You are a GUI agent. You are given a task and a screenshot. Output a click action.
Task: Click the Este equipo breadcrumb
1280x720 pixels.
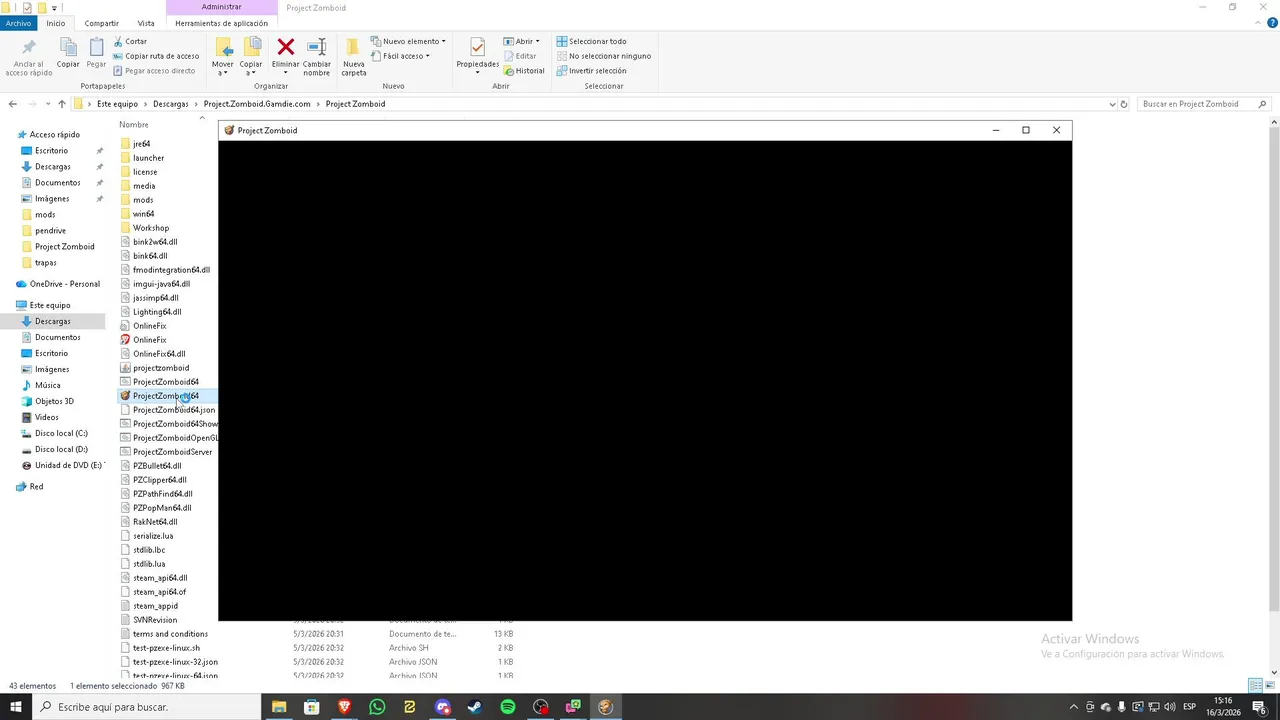(x=117, y=104)
